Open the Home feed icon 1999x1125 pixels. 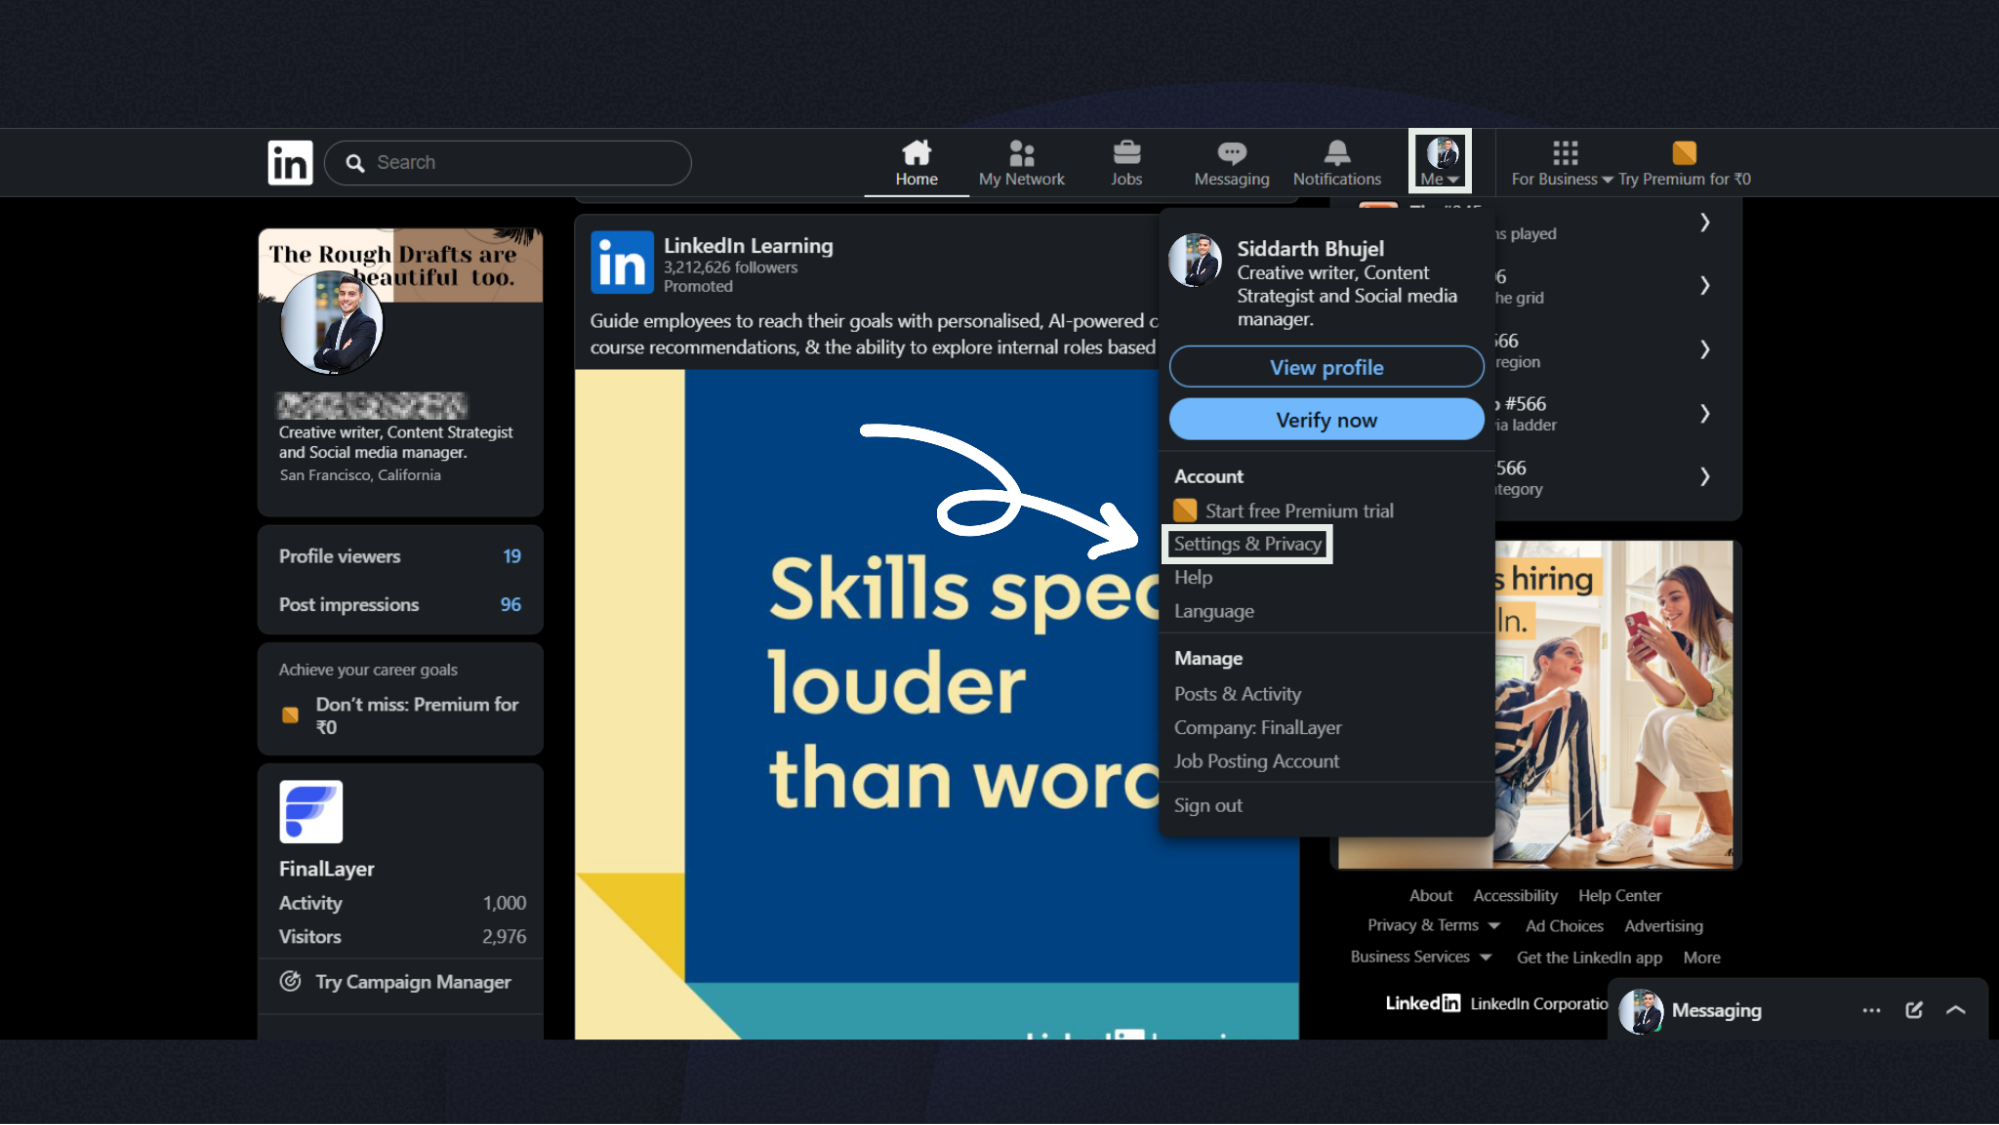click(x=916, y=153)
